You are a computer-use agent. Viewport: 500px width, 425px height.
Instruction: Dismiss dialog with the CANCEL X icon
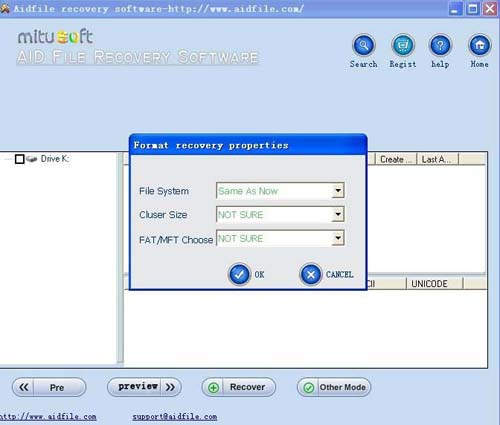click(x=311, y=274)
